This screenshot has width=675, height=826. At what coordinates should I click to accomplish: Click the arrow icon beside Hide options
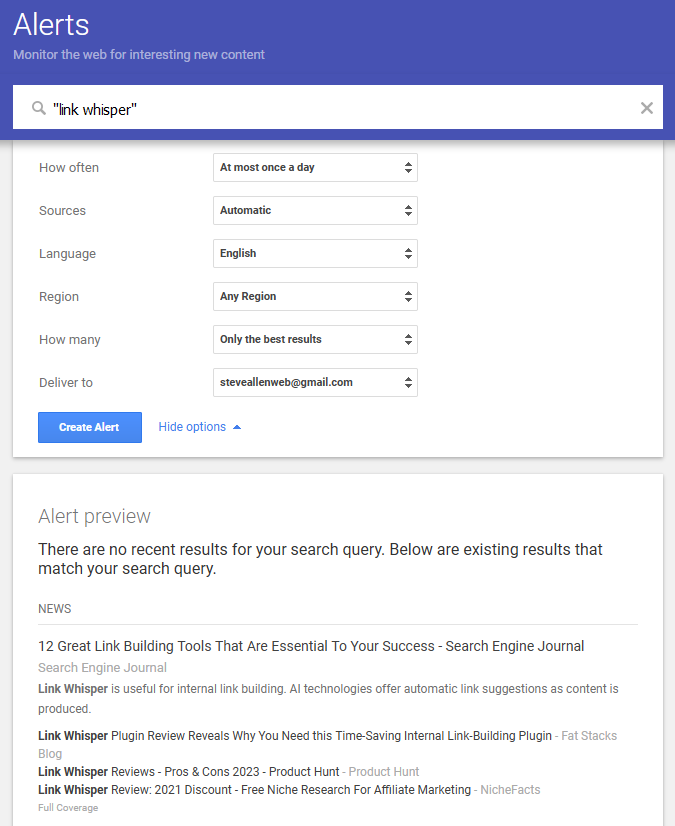pyautogui.click(x=237, y=427)
